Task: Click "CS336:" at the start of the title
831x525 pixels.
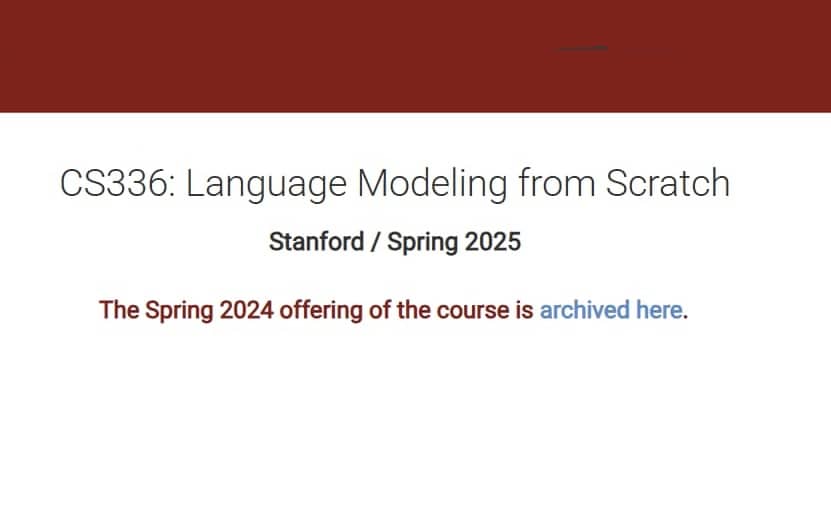Action: coord(117,185)
